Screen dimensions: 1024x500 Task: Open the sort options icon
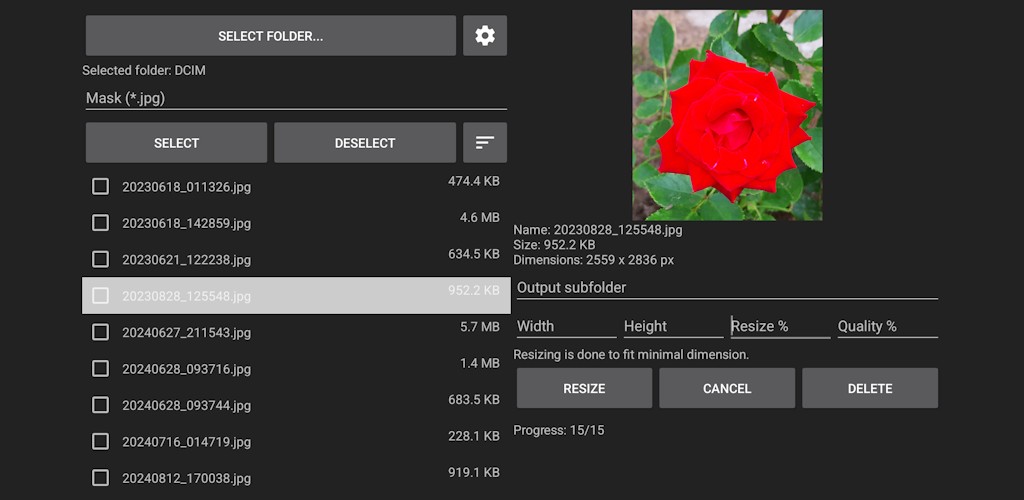[x=485, y=143]
